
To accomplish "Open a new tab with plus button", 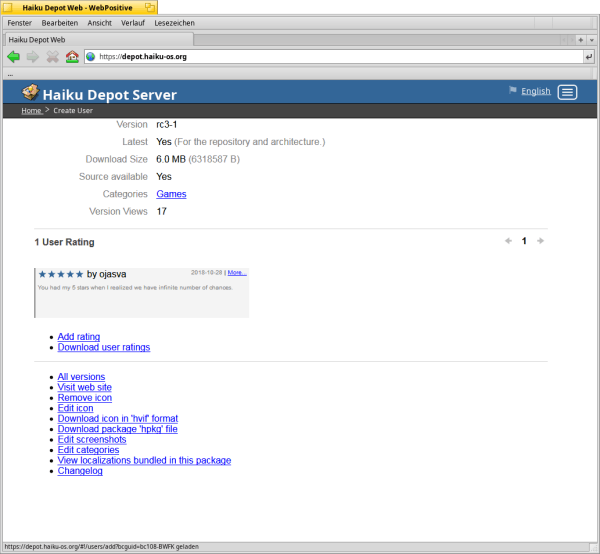I will coord(581,39).
